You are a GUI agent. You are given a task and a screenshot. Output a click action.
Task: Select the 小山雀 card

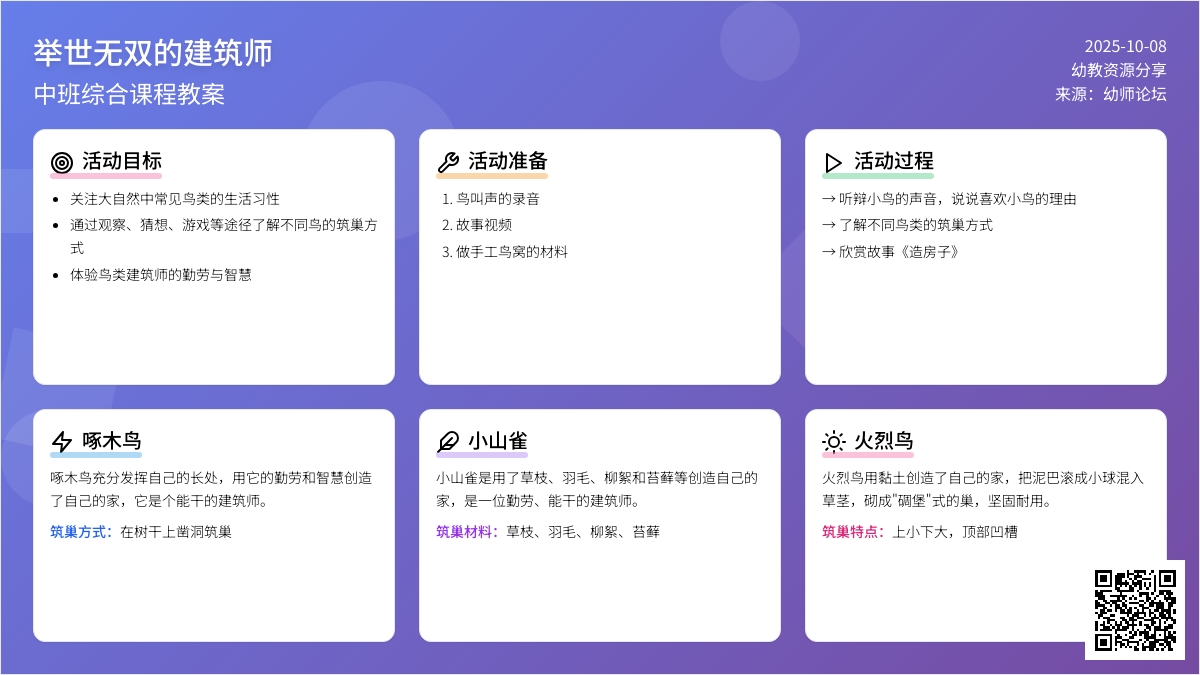pyautogui.click(x=600, y=523)
